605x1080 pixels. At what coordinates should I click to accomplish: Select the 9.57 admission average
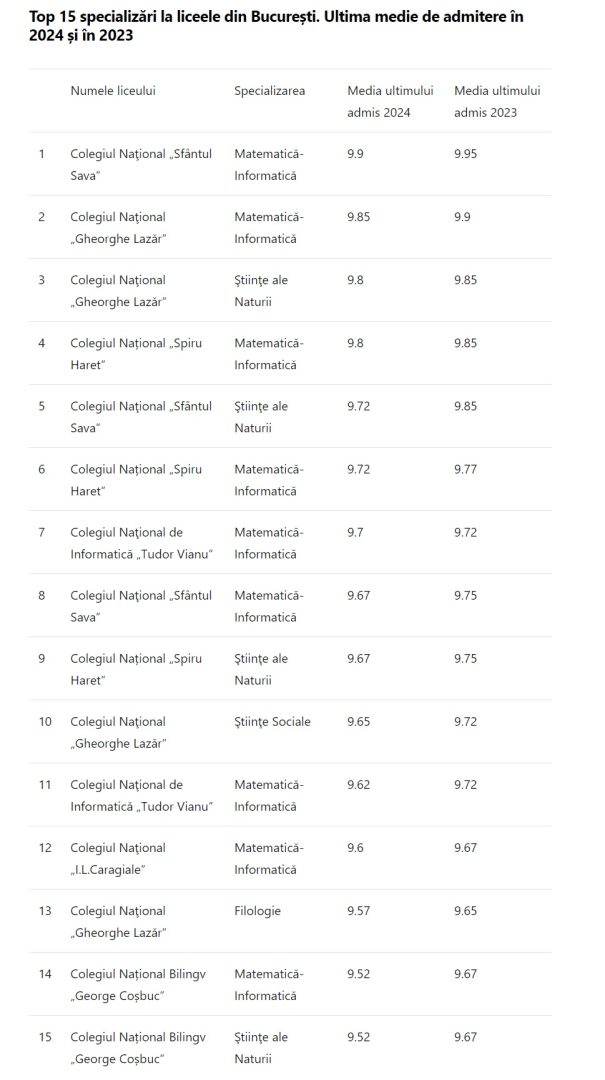tap(359, 910)
